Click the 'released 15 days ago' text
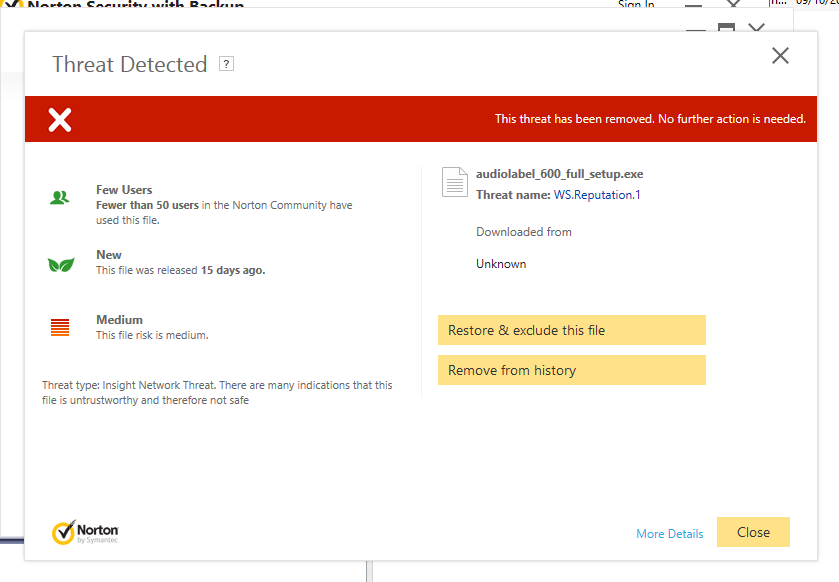839x582 pixels. click(181, 270)
